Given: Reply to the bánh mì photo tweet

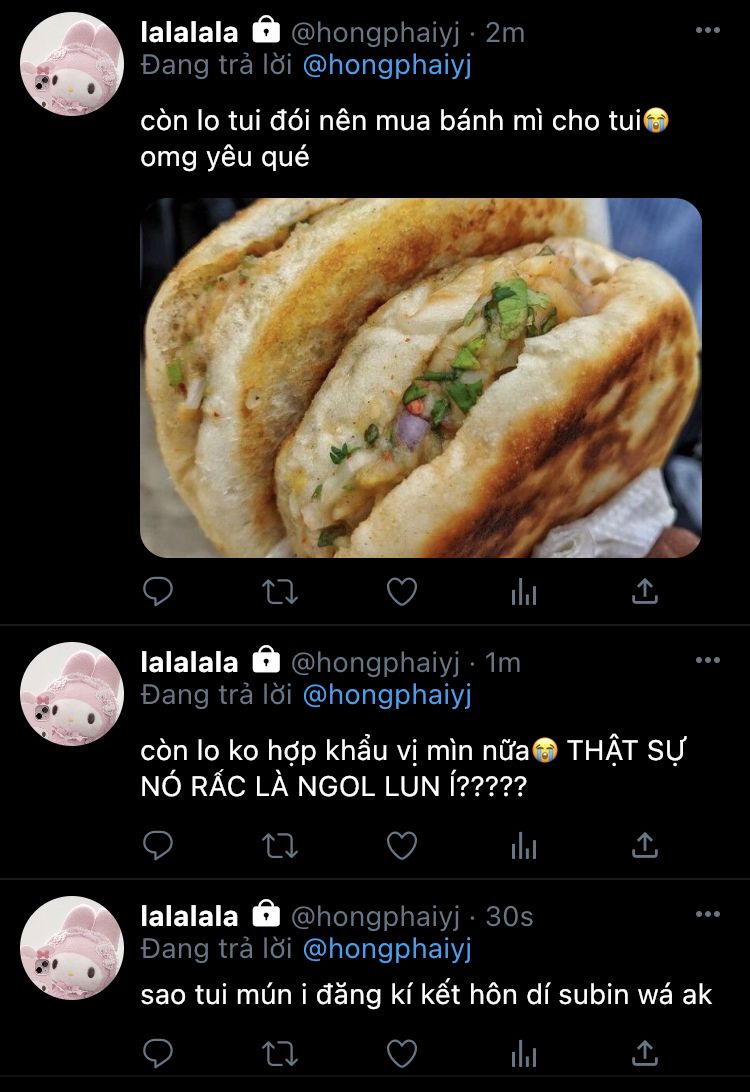Looking at the screenshot, I should click(158, 592).
